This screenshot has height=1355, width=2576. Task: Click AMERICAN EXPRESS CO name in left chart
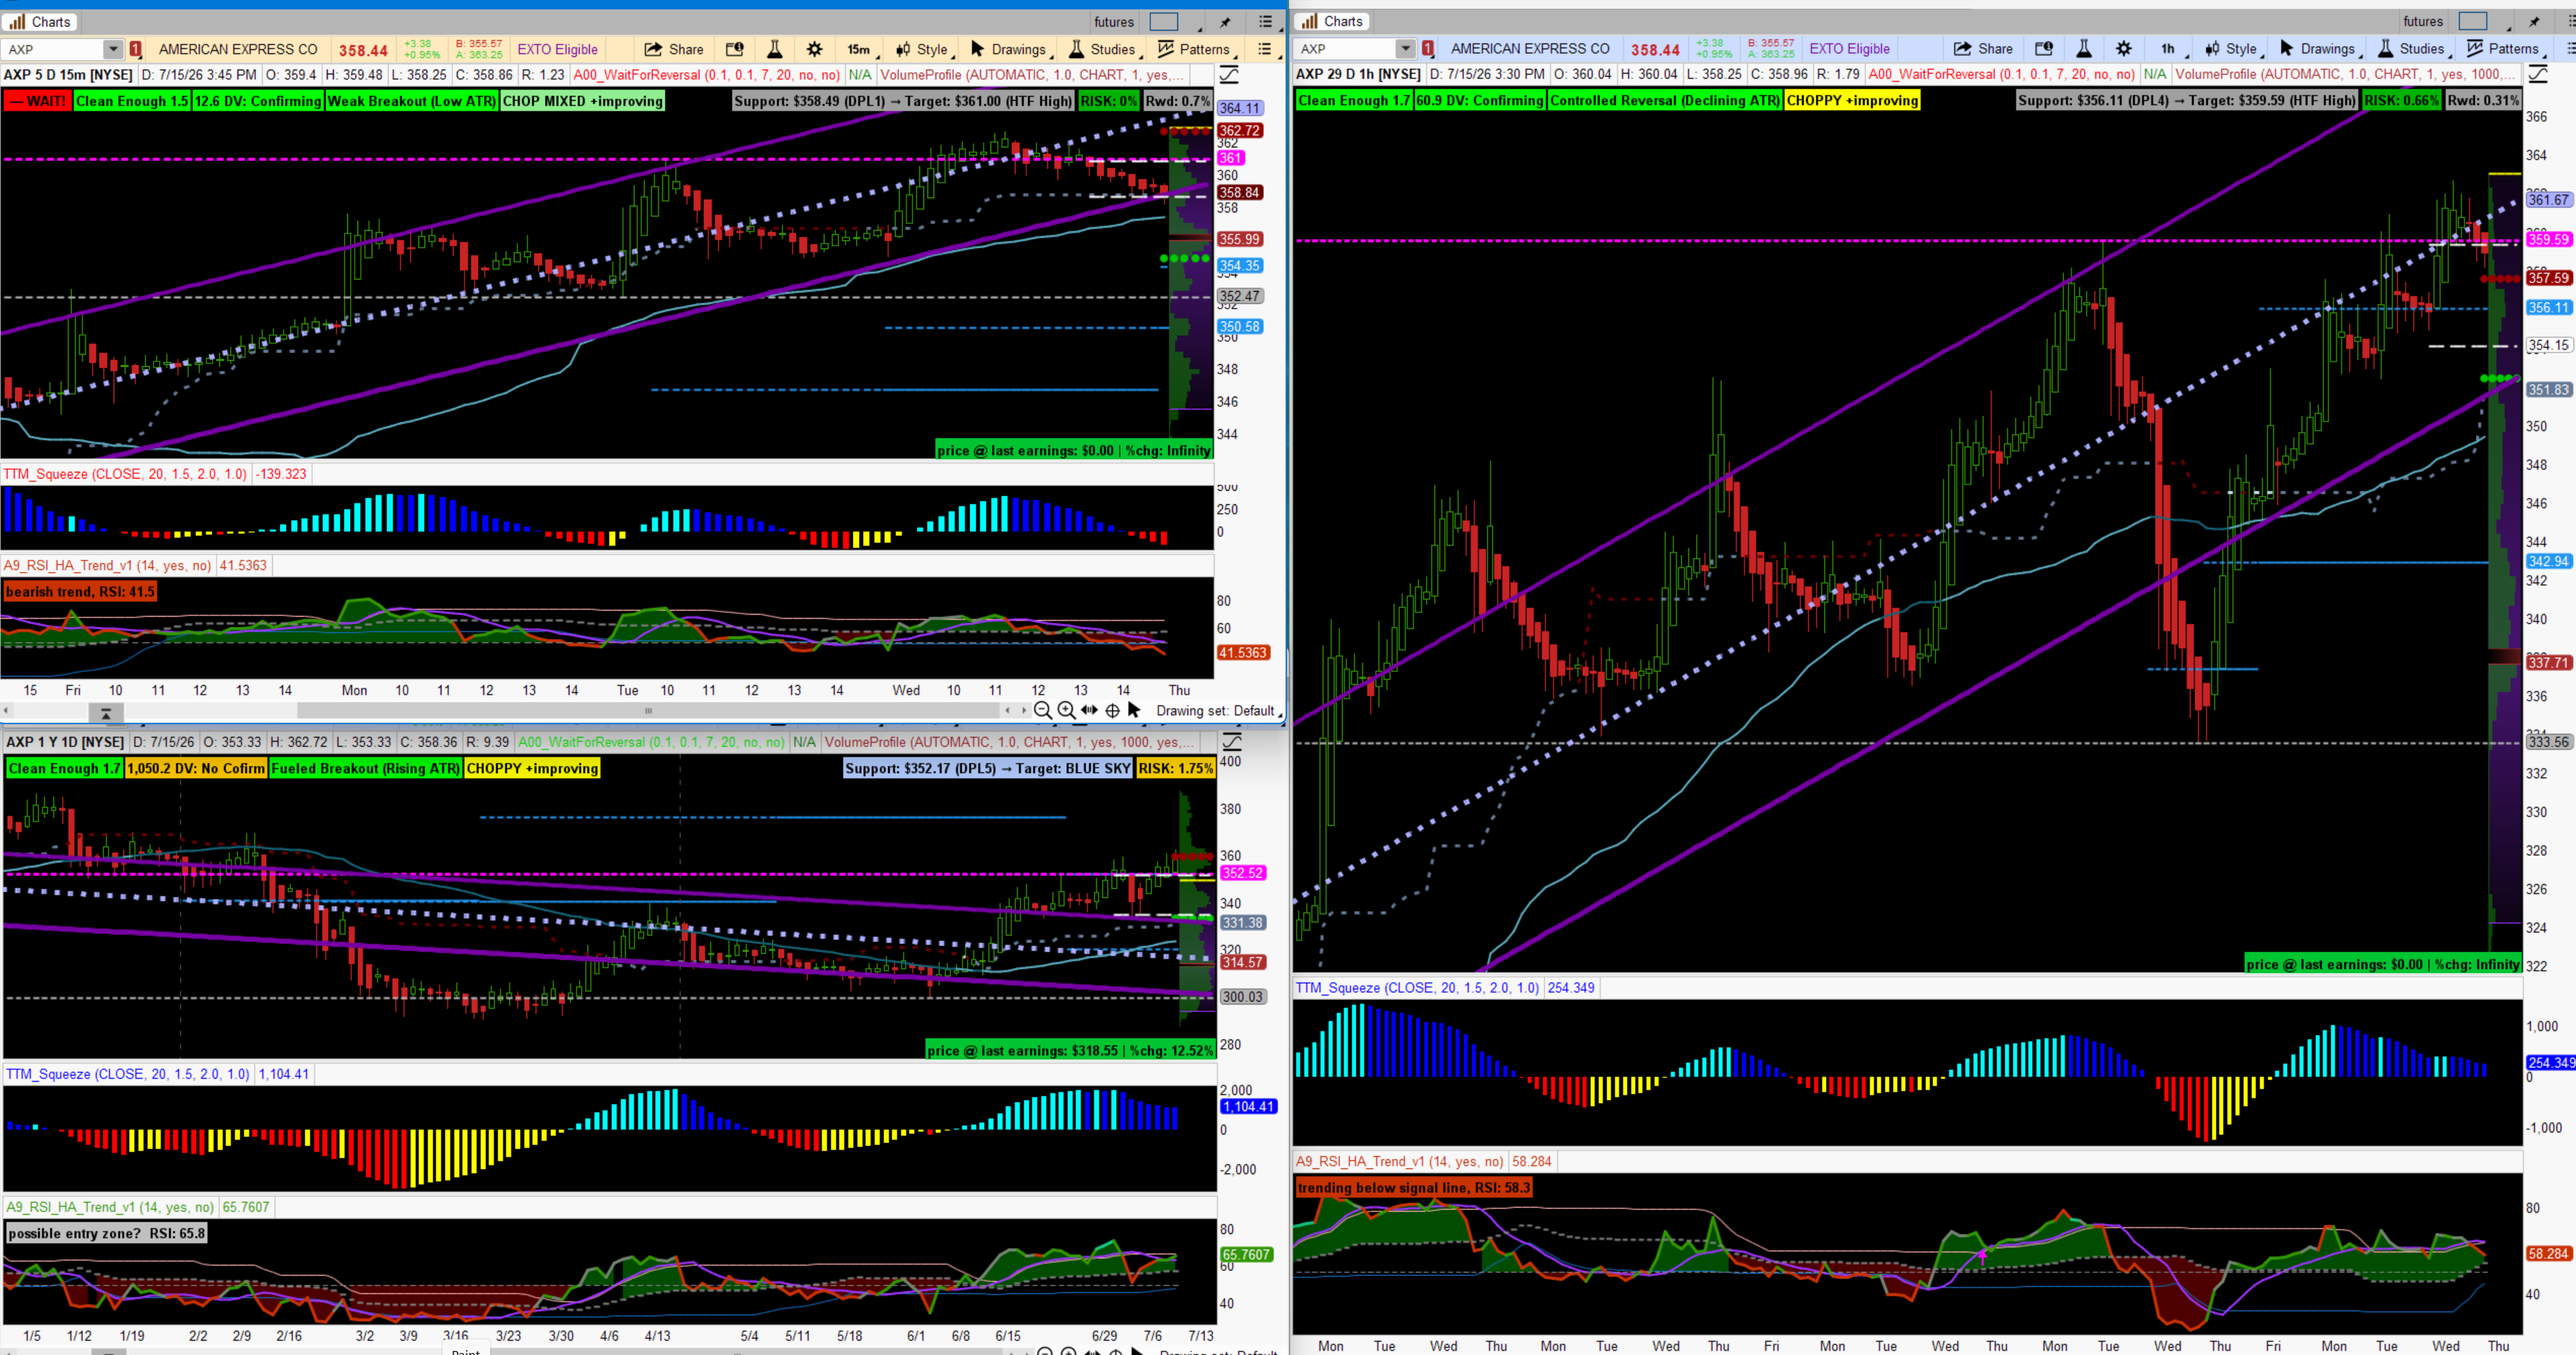click(x=238, y=49)
